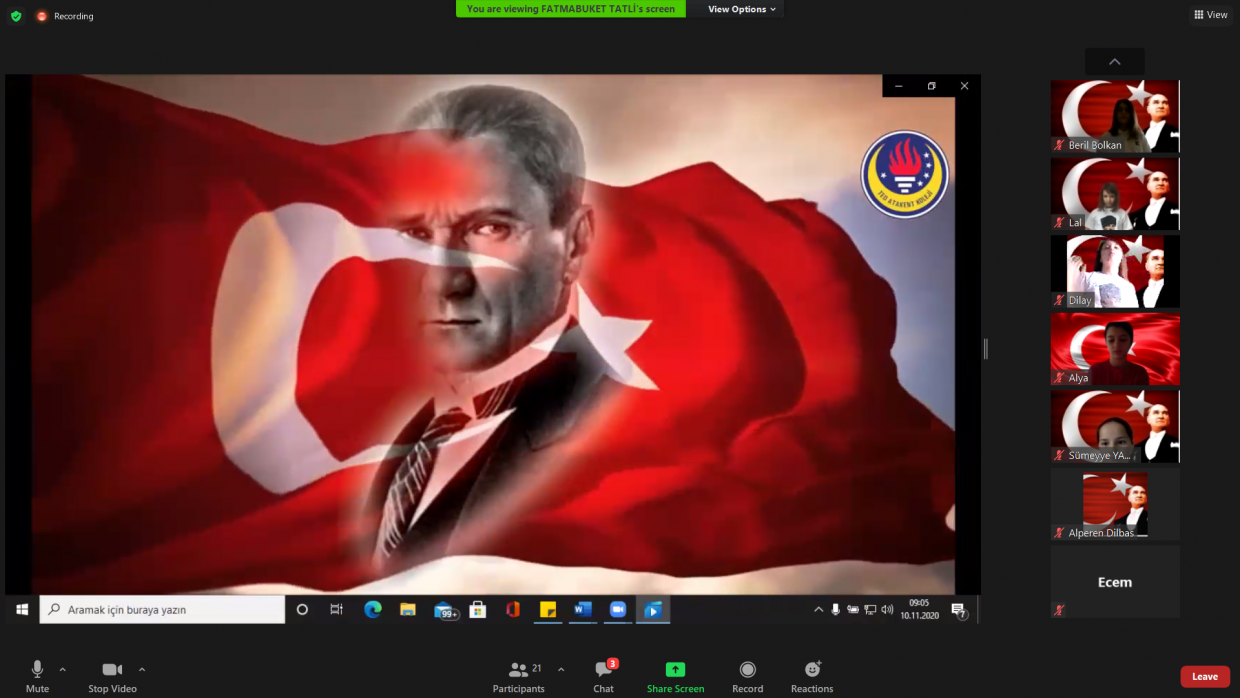Select Alya's video thumbnail
This screenshot has height=698, width=1240.
(x=1115, y=349)
